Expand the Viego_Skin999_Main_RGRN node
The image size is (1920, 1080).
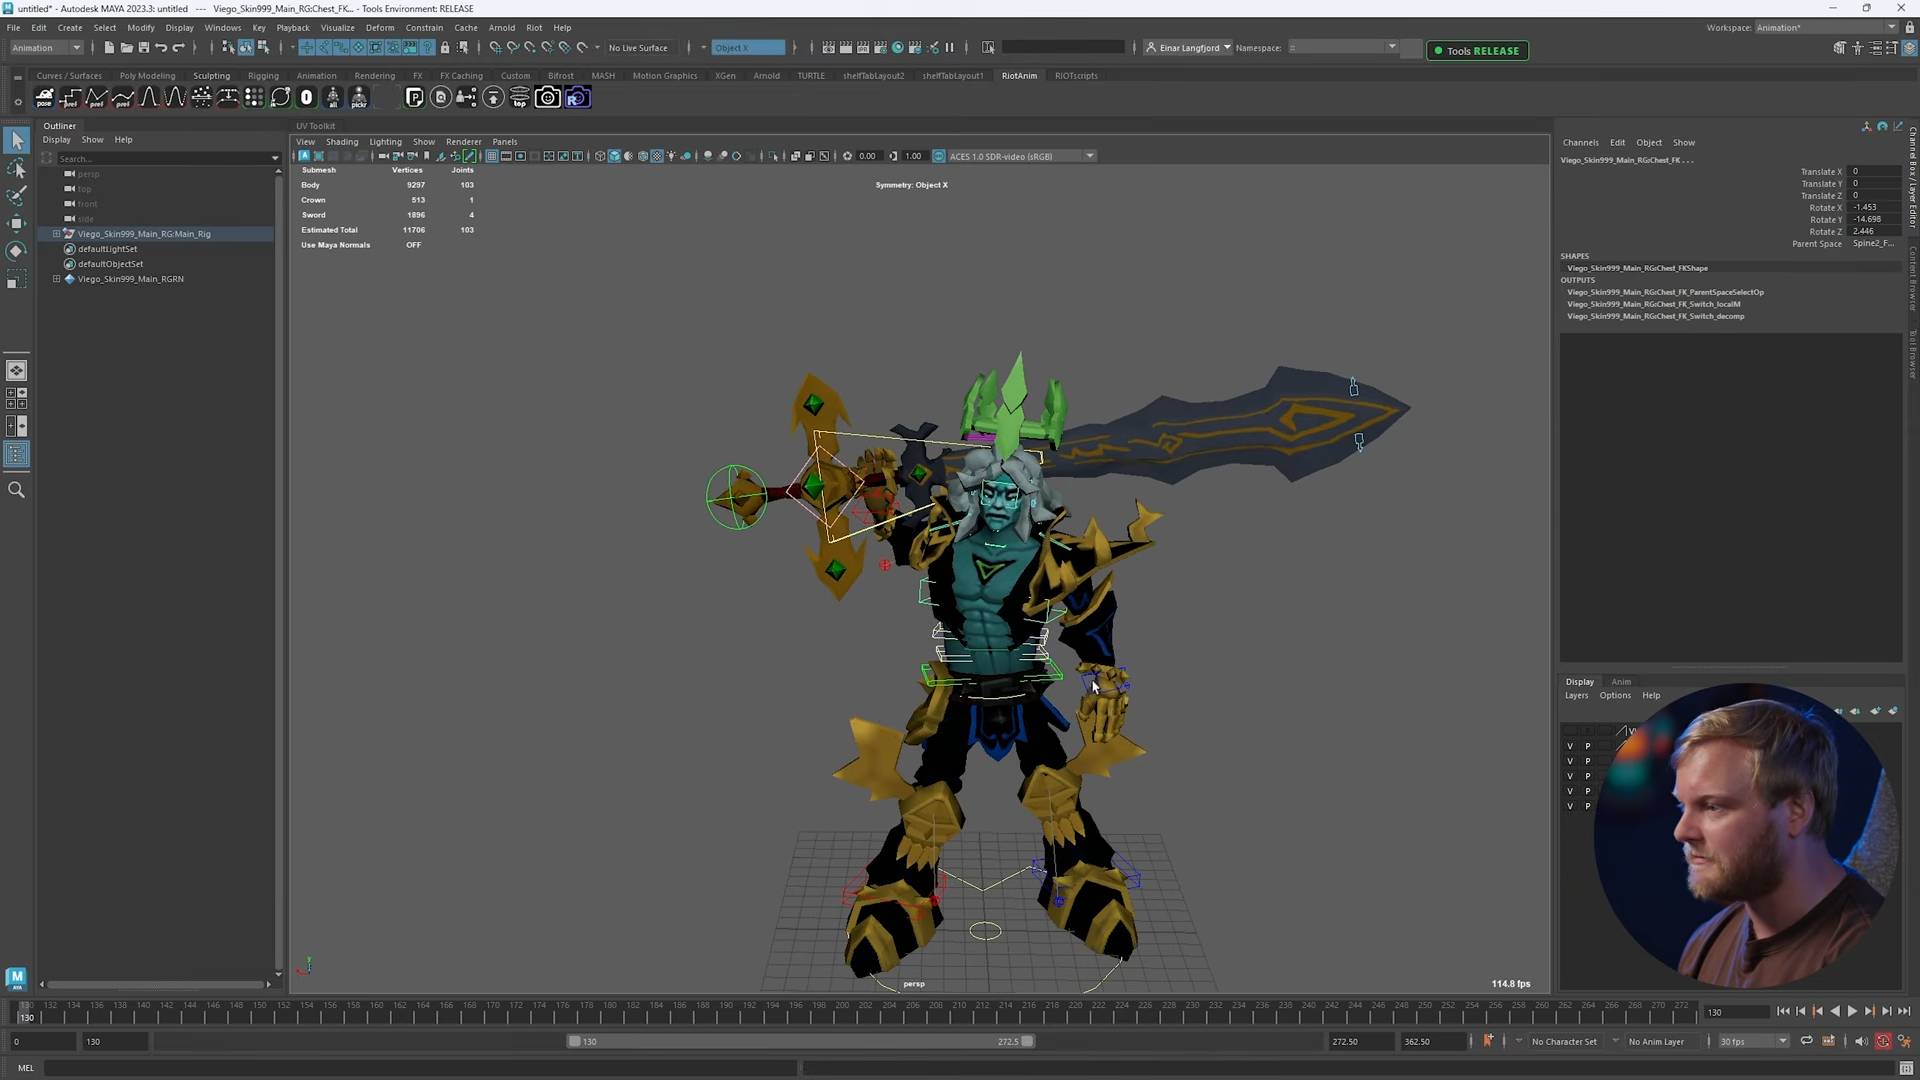point(57,279)
